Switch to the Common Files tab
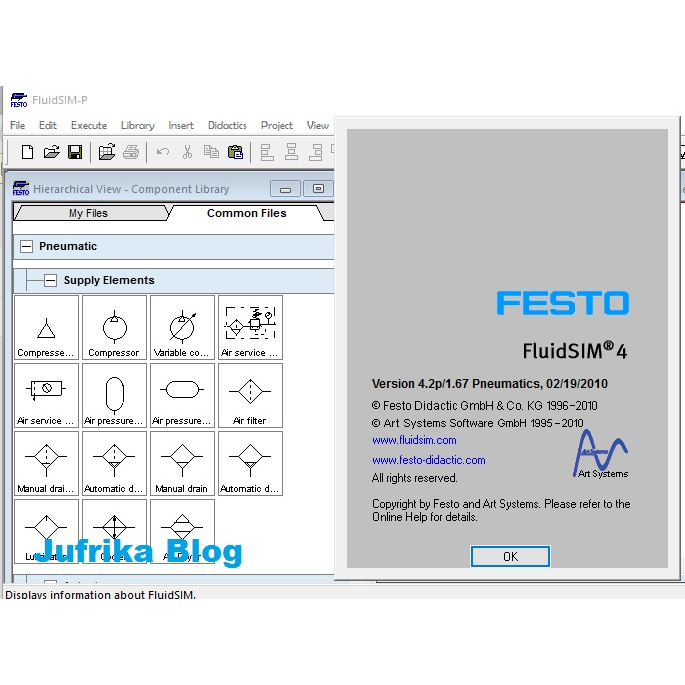 [x=247, y=213]
